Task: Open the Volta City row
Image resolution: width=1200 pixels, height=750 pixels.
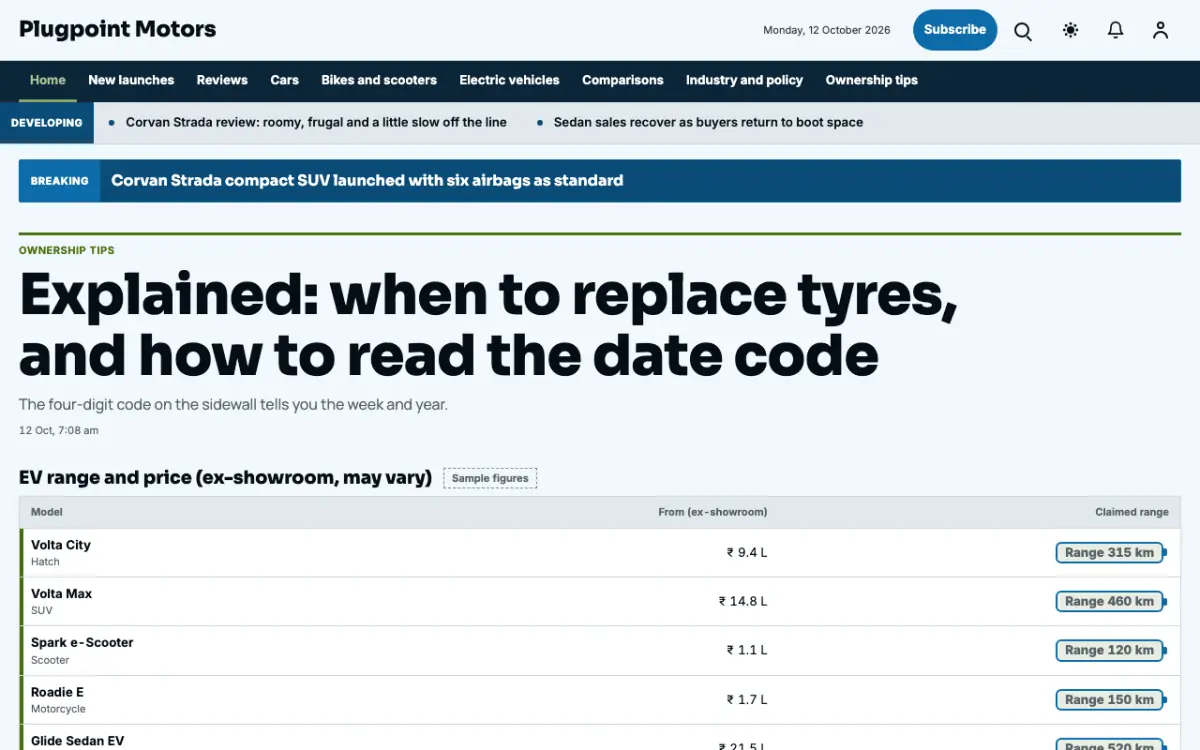Action: pos(600,553)
